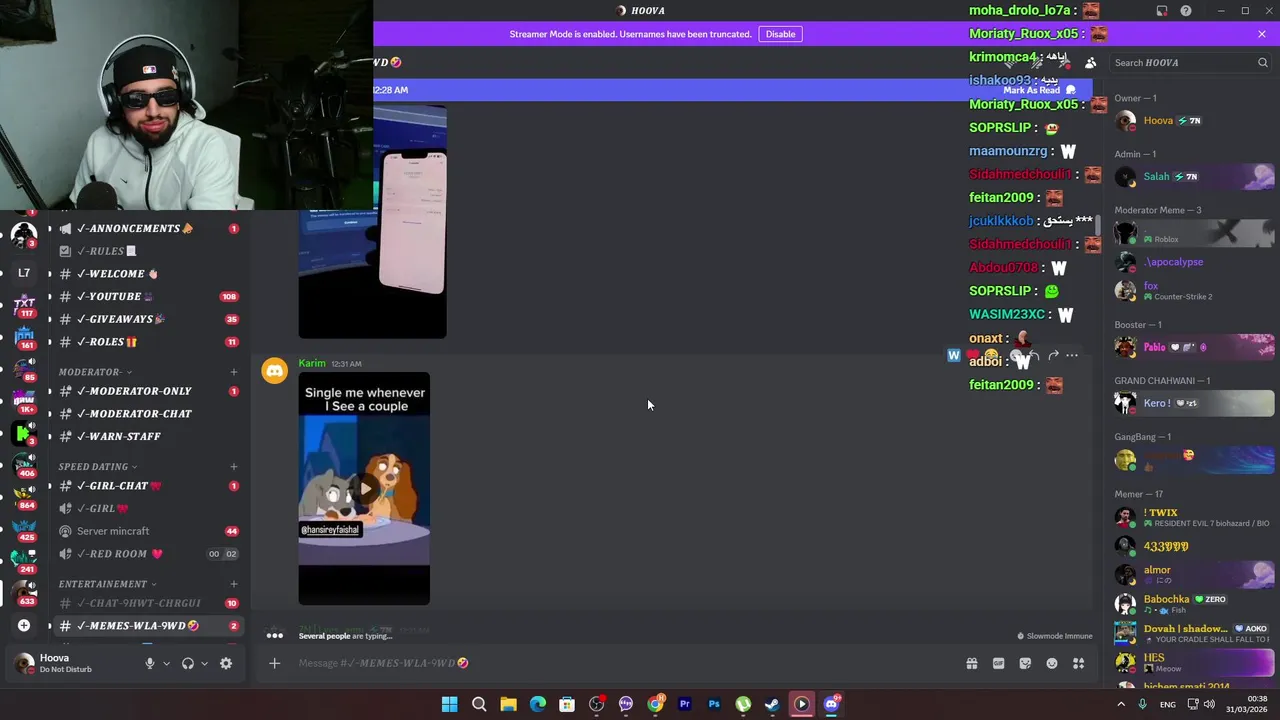Open the ANNONCEMENTS channel
The width and height of the screenshot is (1280, 720).
[x=150, y=228]
